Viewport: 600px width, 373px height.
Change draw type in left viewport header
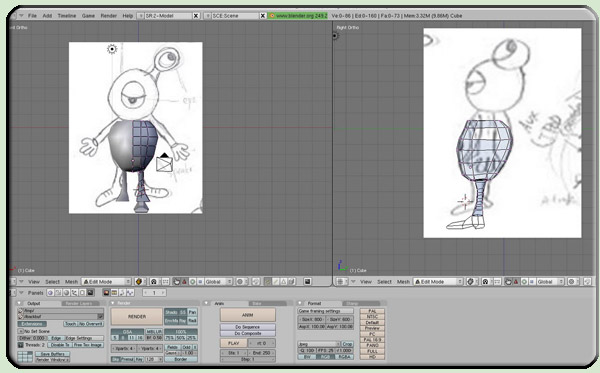[x=139, y=282]
